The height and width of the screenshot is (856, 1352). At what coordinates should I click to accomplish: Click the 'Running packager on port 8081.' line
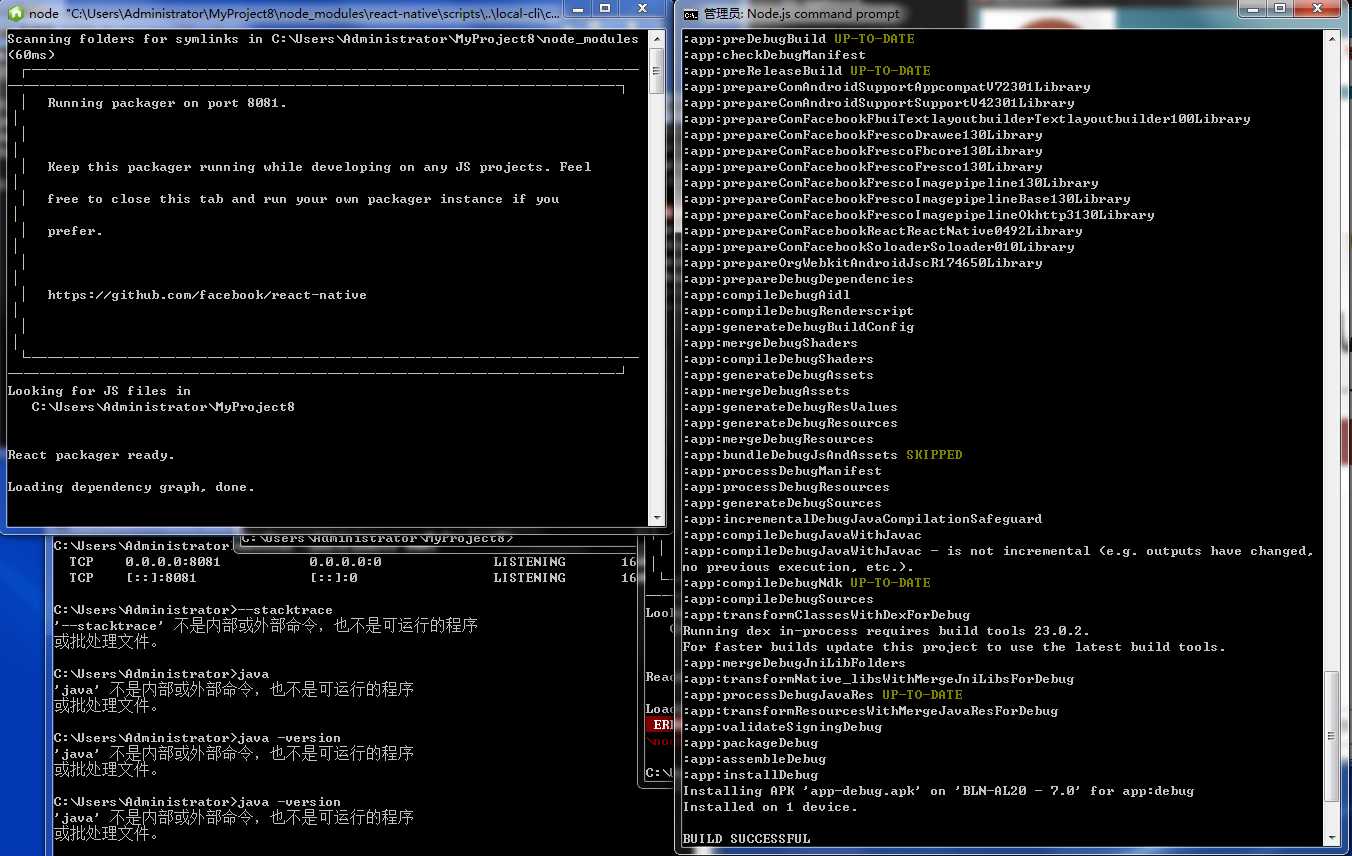[x=167, y=103]
